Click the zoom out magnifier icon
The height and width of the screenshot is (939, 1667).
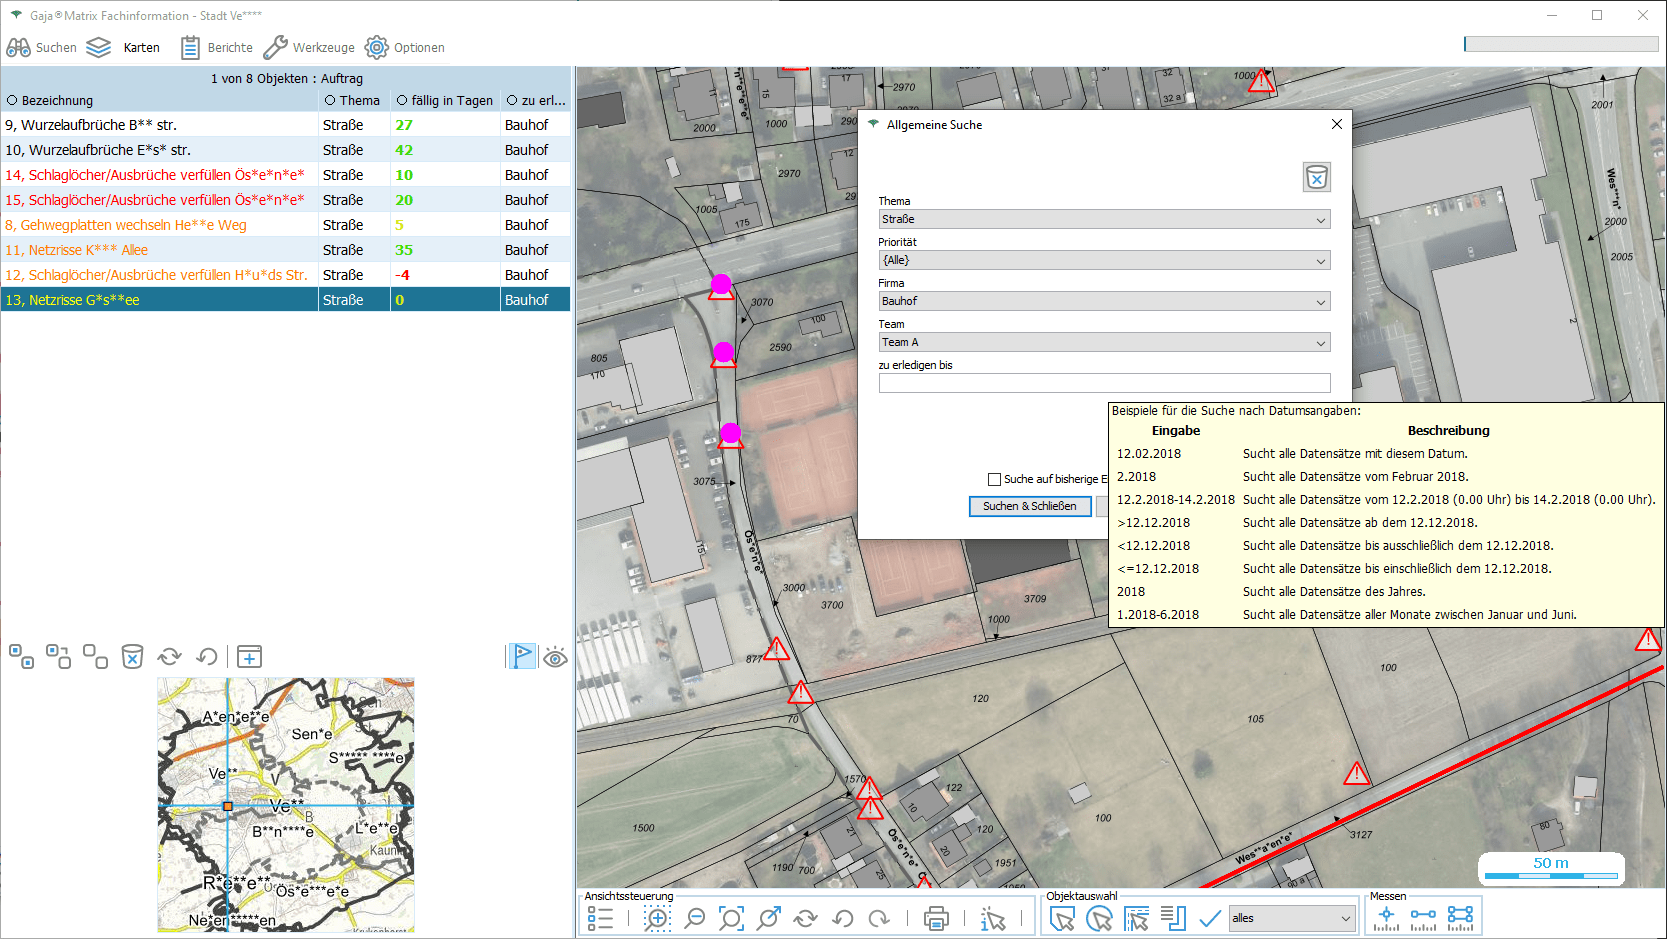pyautogui.click(x=694, y=918)
